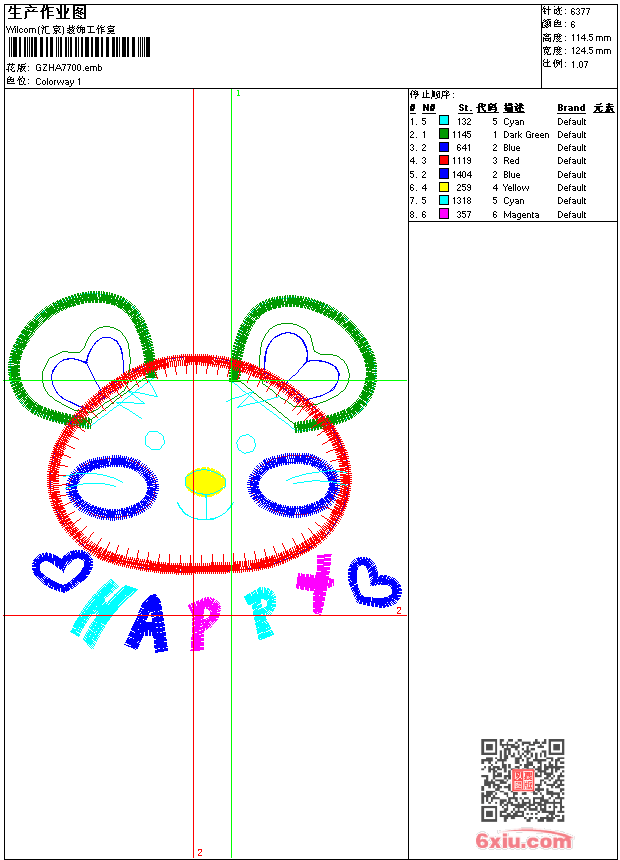The width and height of the screenshot is (620, 860).
Task: Click the height value '114.5 mm'
Action: (x=591, y=38)
